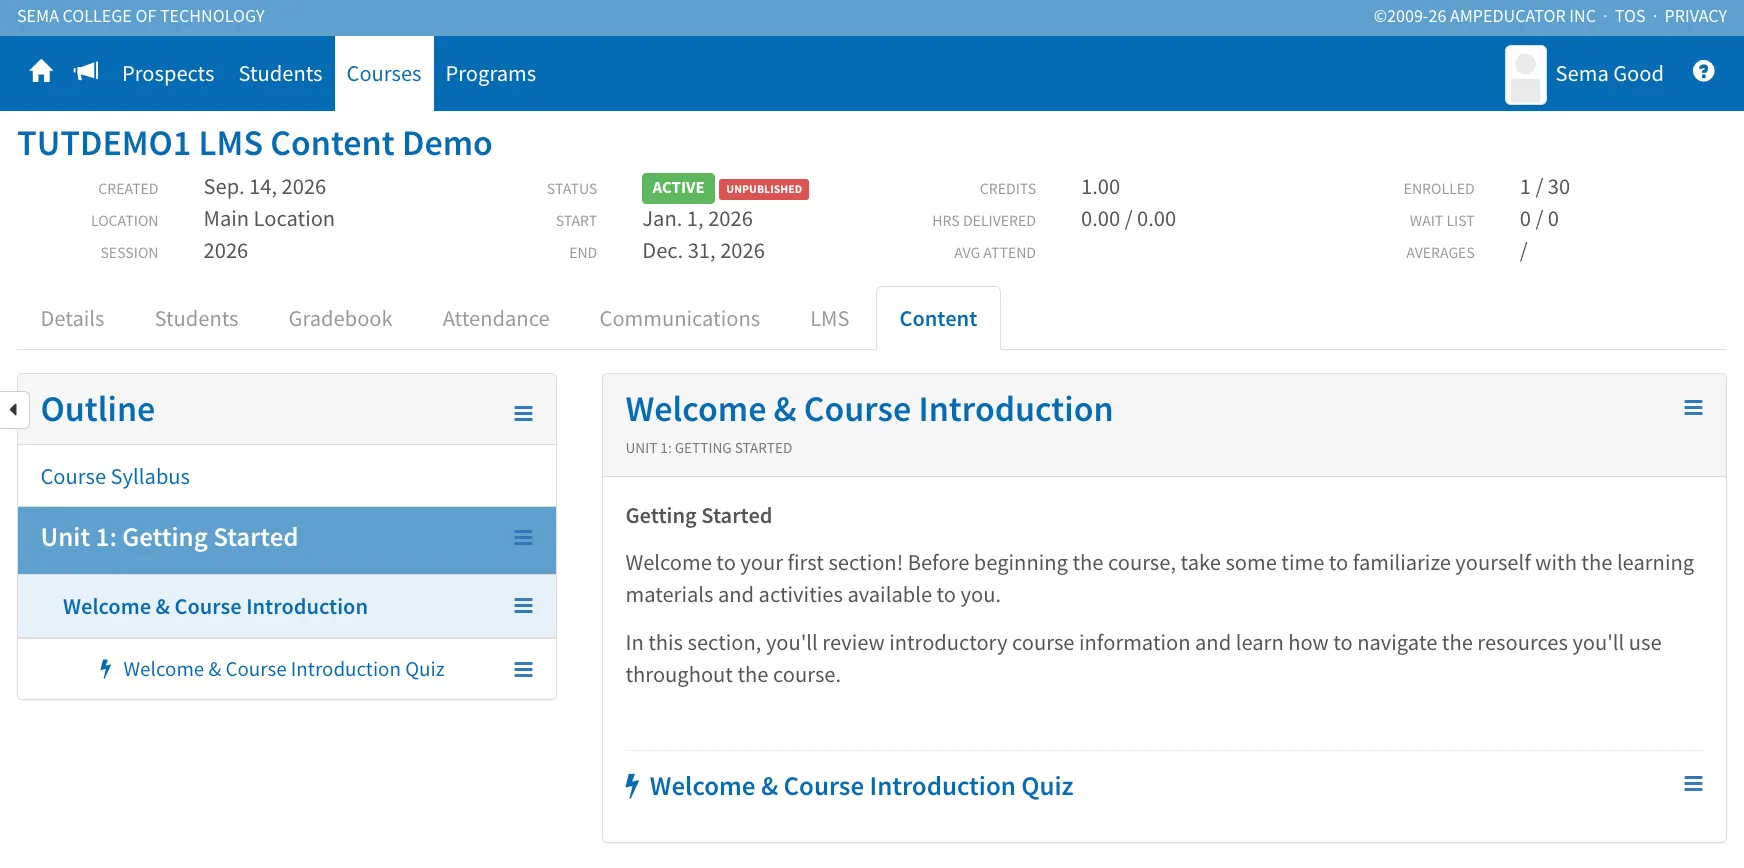Click the lightning icon beside the outline quiz

pos(106,669)
